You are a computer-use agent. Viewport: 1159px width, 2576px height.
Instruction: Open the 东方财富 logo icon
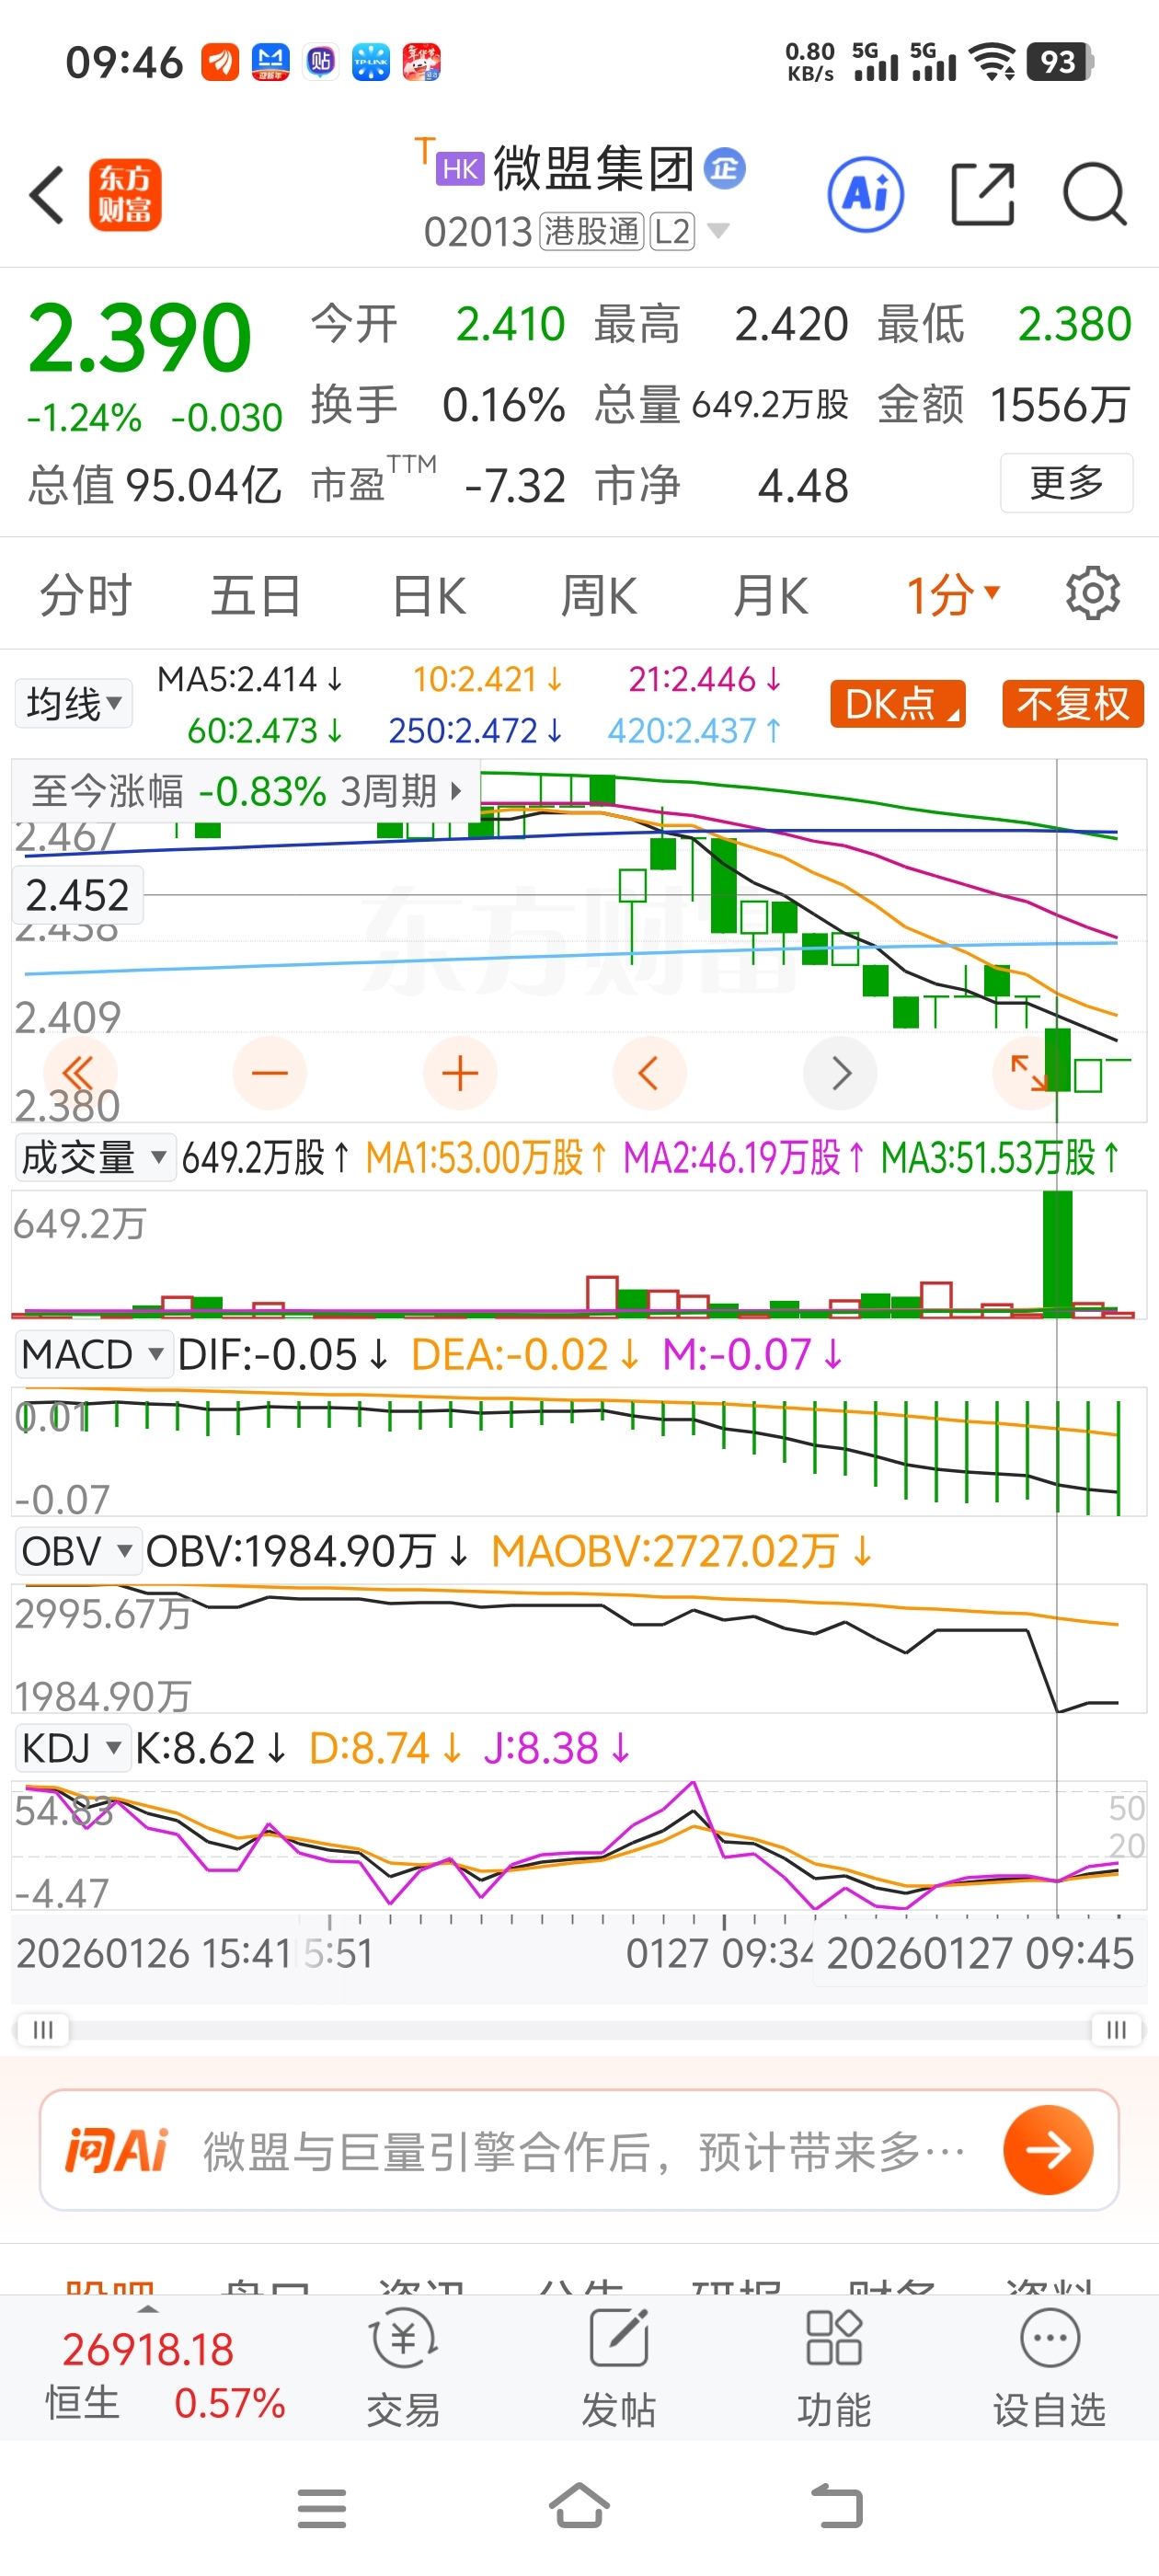click(x=125, y=195)
